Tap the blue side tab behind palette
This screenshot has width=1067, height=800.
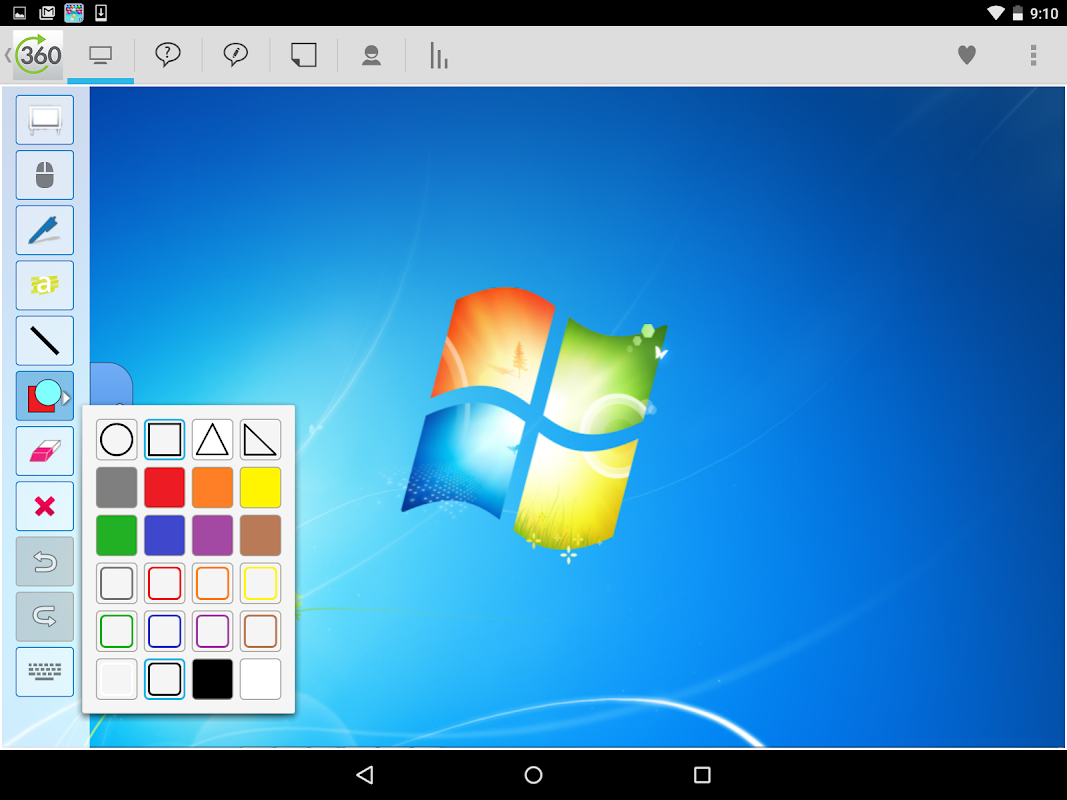click(x=112, y=384)
